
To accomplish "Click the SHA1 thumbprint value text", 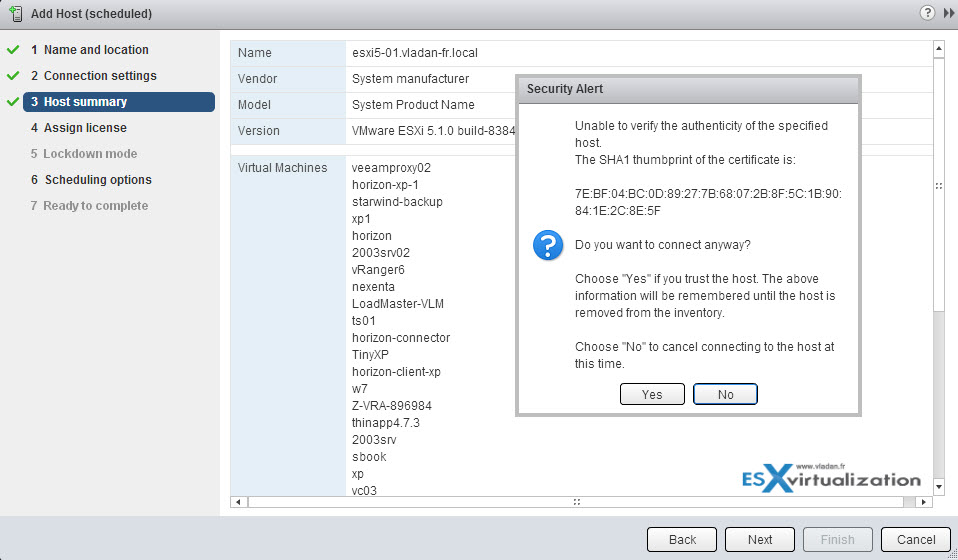I will (x=708, y=202).
